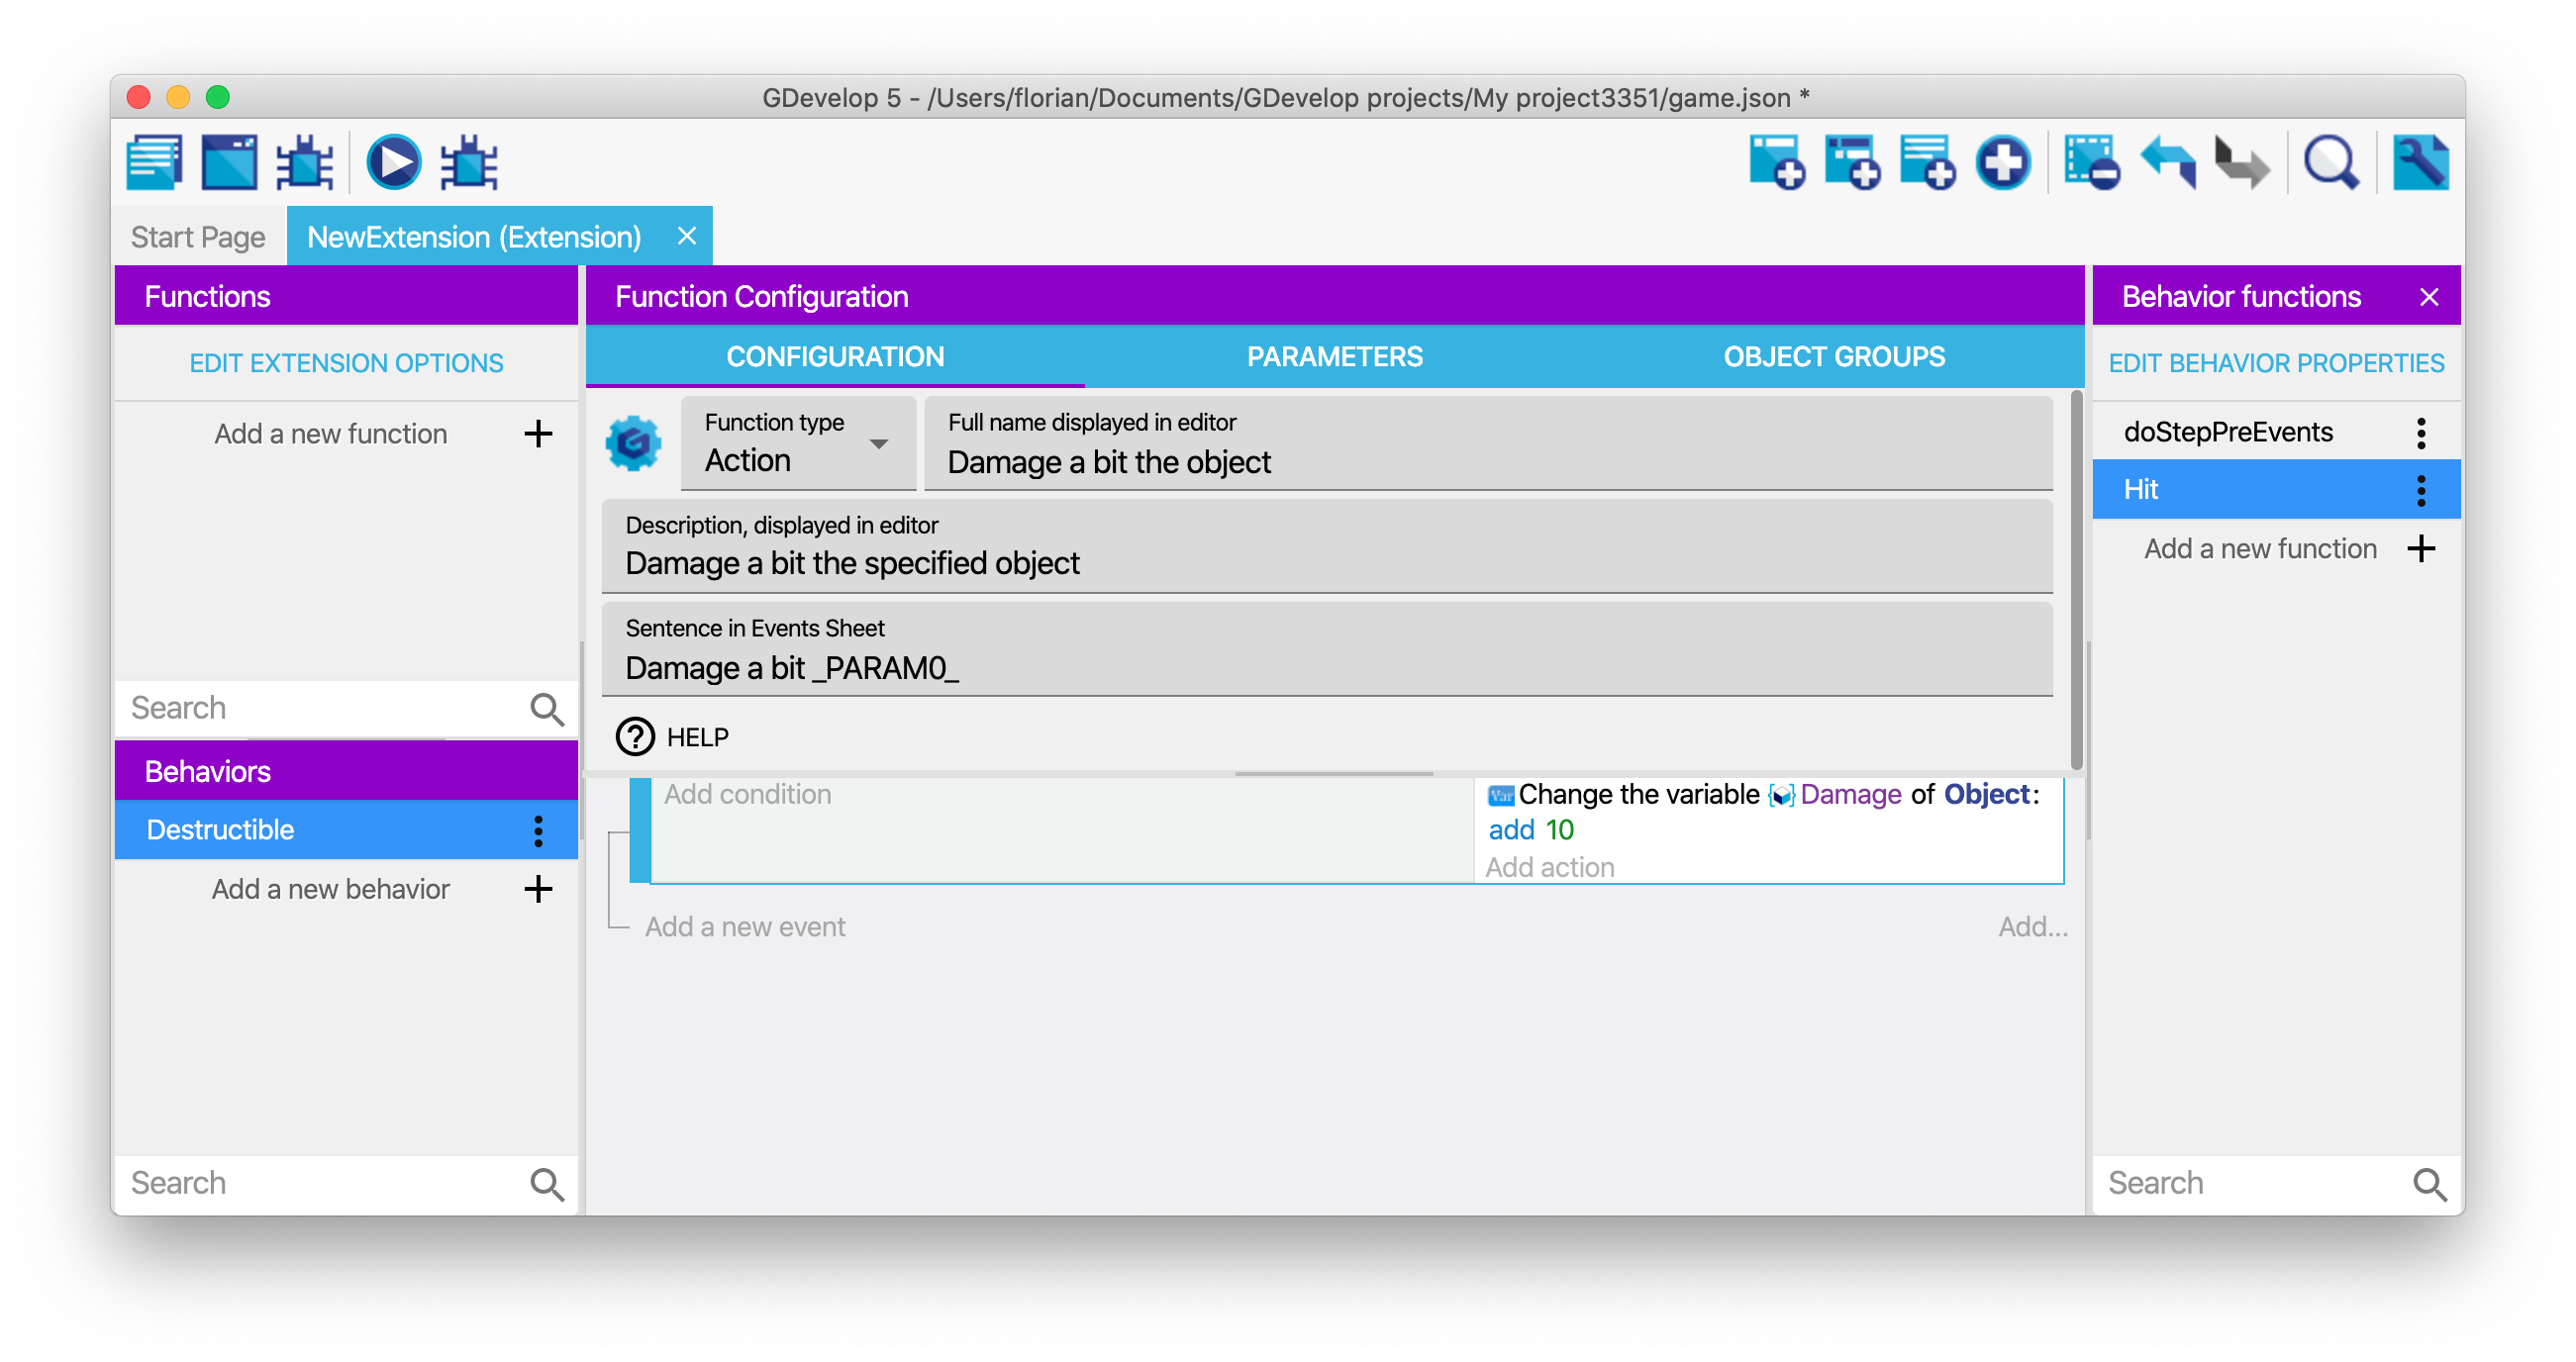Click the delete selected events icon
Image resolution: width=2576 pixels, height=1362 pixels.
tap(2092, 162)
